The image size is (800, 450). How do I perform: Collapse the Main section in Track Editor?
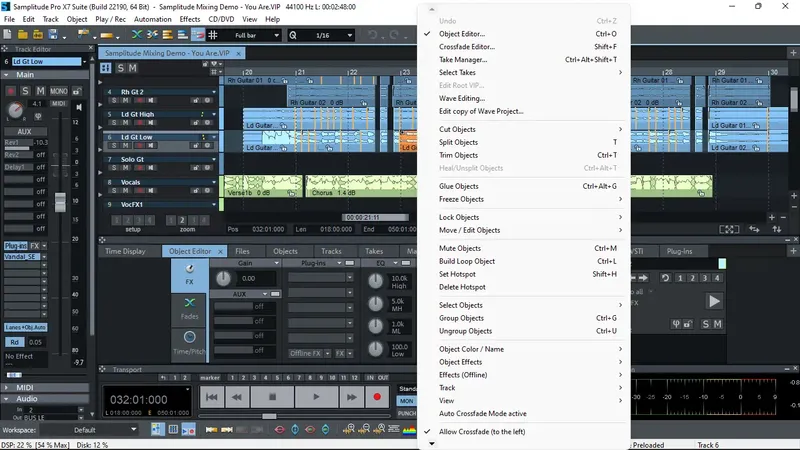tap(7, 75)
